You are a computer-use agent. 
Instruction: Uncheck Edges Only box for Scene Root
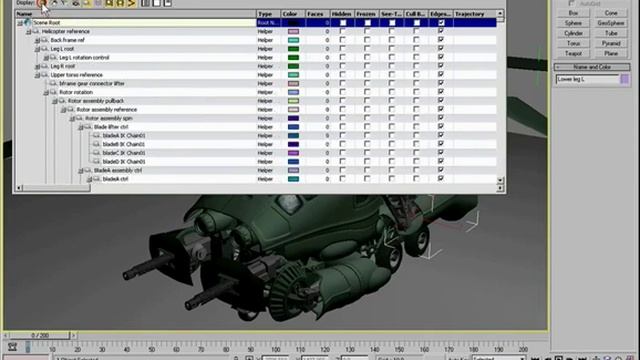[441, 22]
